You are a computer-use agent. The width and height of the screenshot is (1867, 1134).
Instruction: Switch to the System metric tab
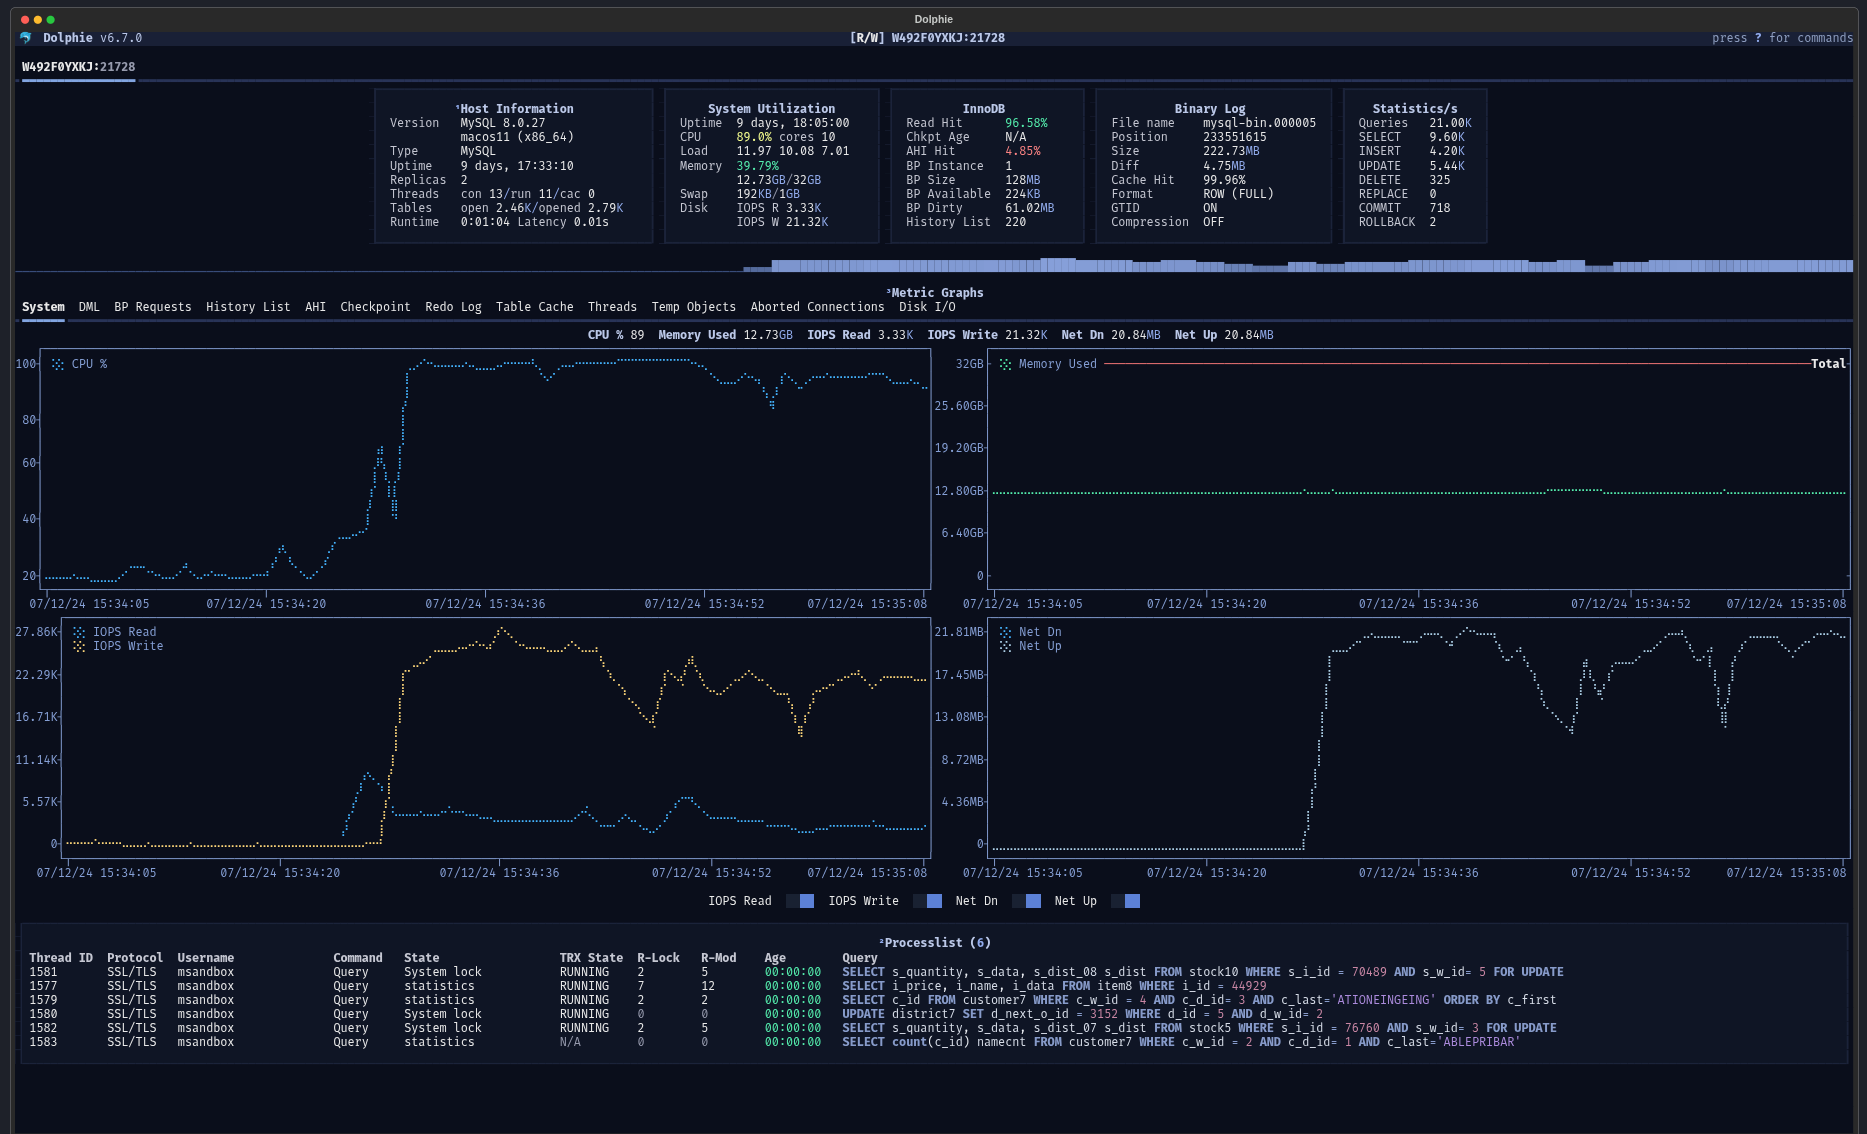[x=43, y=307]
